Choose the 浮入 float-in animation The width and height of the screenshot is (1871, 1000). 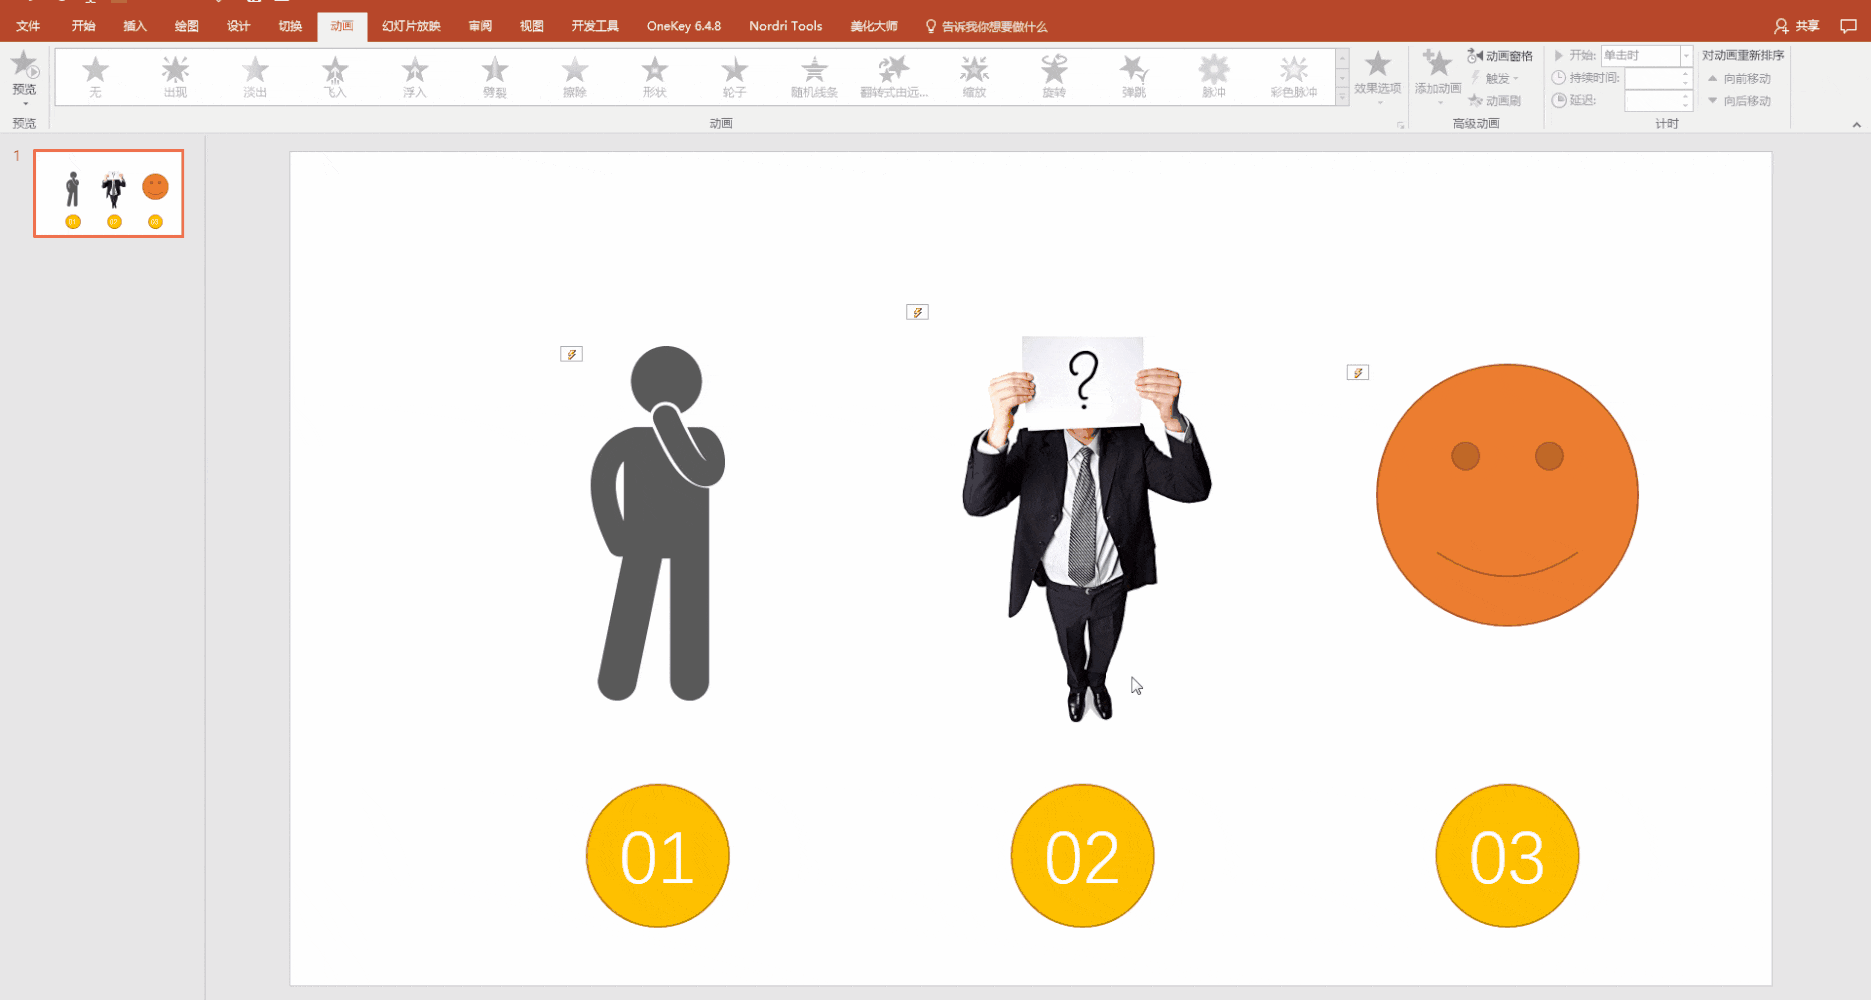tap(415, 76)
